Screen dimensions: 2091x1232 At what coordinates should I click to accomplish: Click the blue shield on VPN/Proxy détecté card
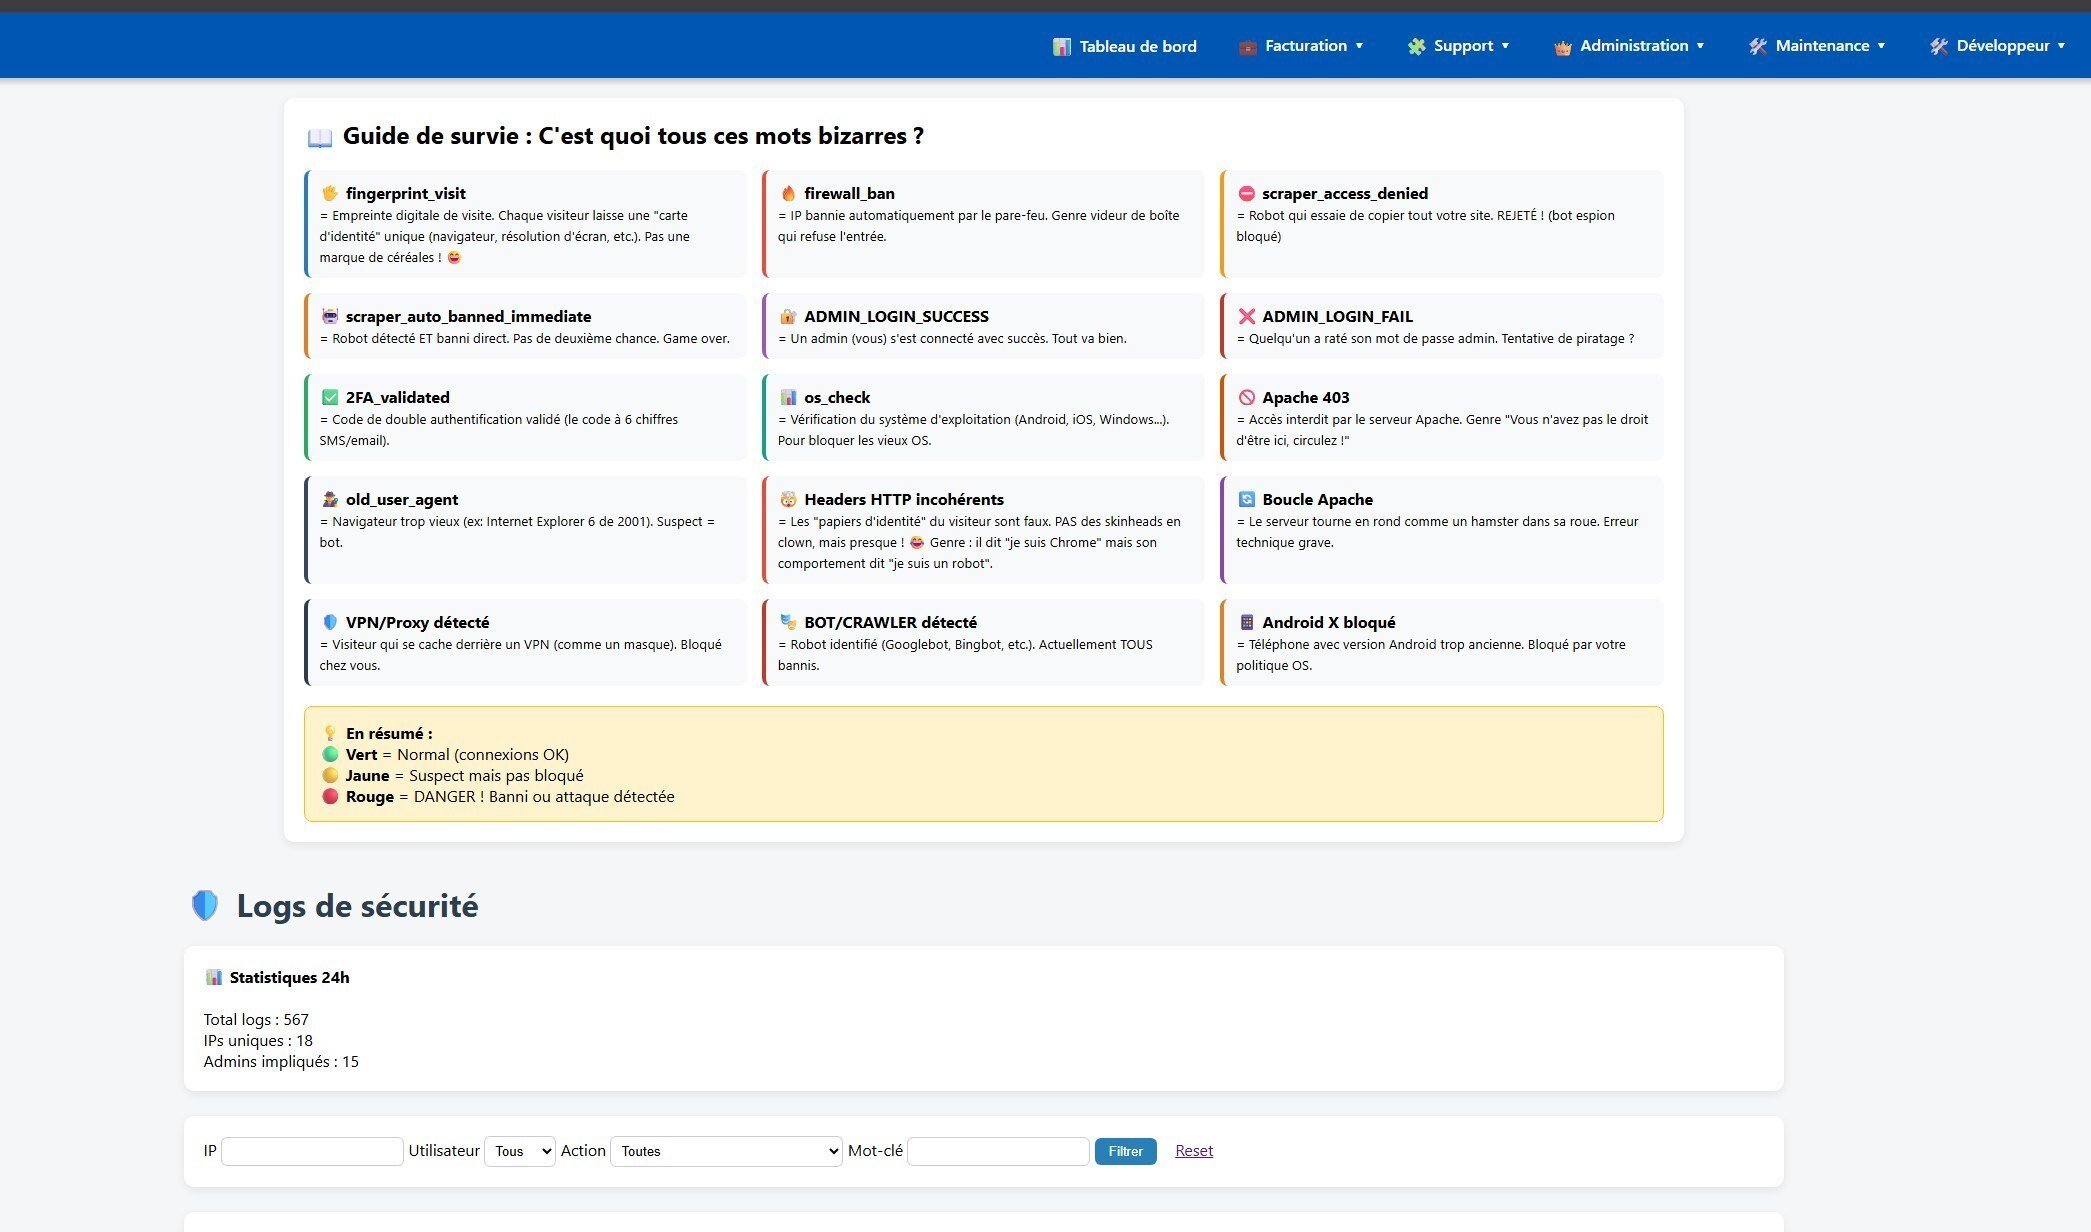328,621
